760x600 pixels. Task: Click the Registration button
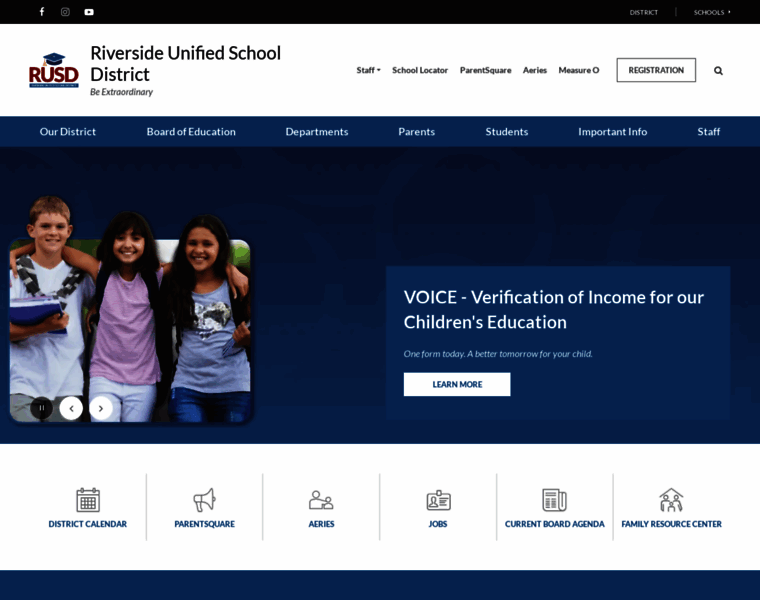click(x=656, y=70)
